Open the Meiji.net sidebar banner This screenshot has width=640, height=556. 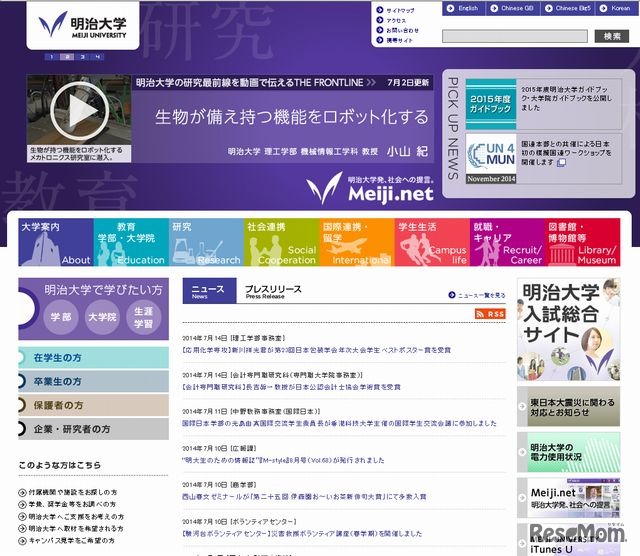(x=569, y=498)
